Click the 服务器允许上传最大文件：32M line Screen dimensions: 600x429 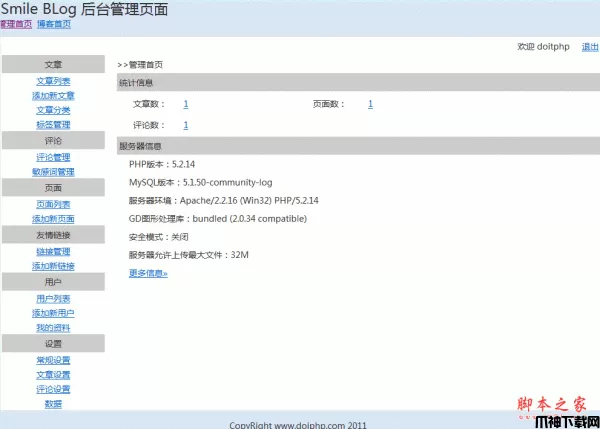(189, 255)
